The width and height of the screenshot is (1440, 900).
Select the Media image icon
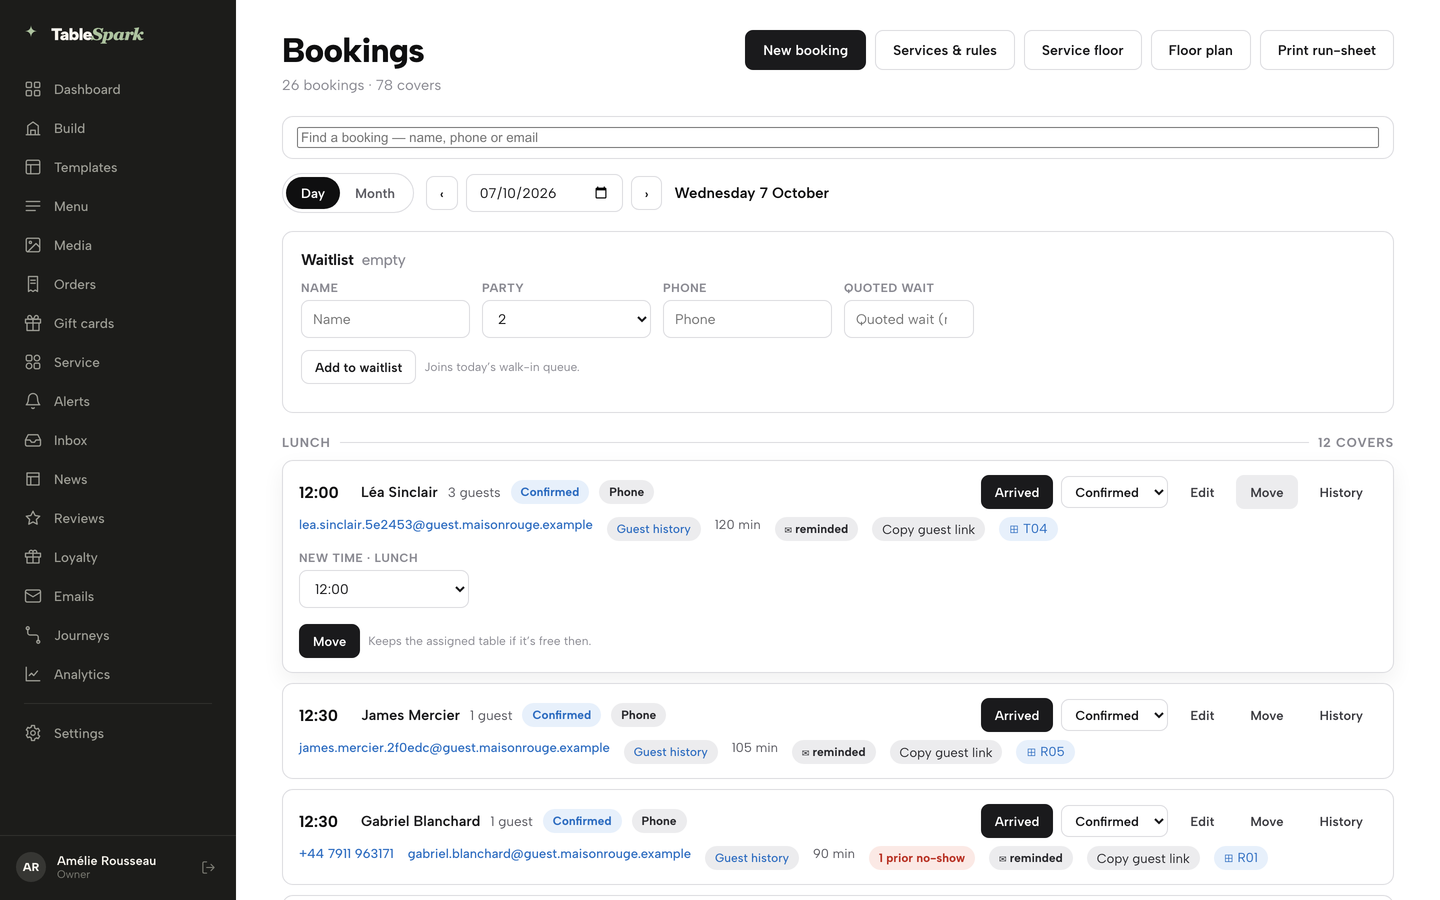coord(33,245)
